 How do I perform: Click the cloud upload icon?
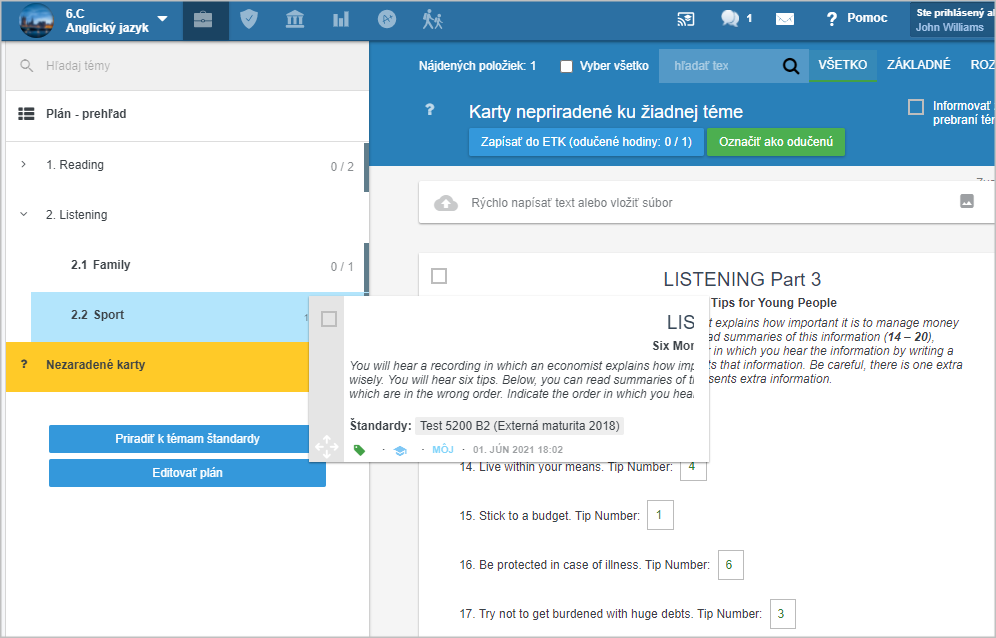click(x=446, y=203)
